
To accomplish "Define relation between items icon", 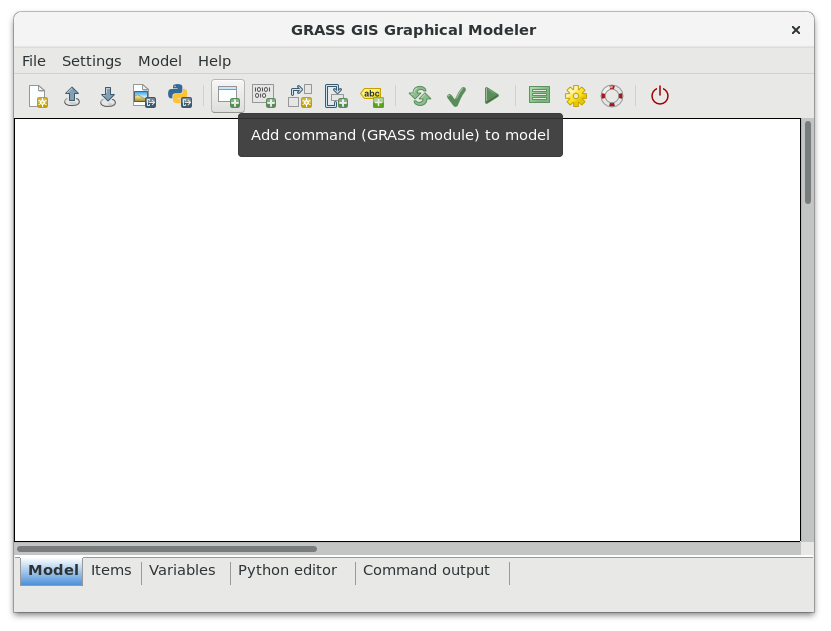I will coord(300,96).
